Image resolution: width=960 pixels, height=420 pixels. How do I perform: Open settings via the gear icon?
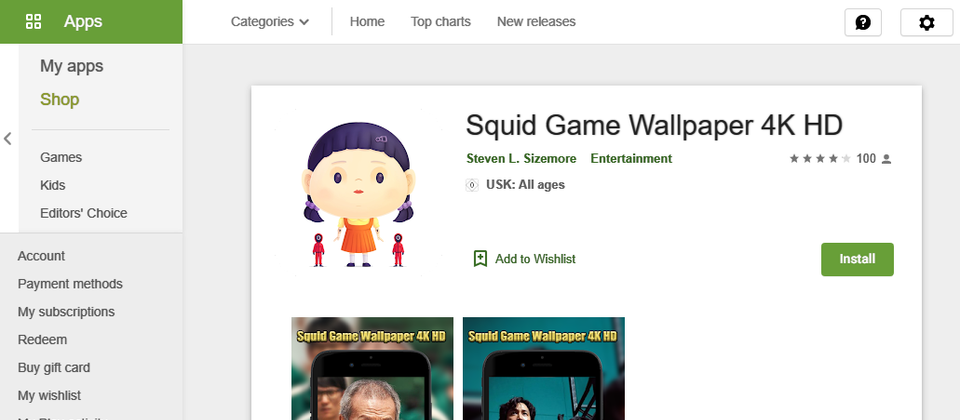926,23
